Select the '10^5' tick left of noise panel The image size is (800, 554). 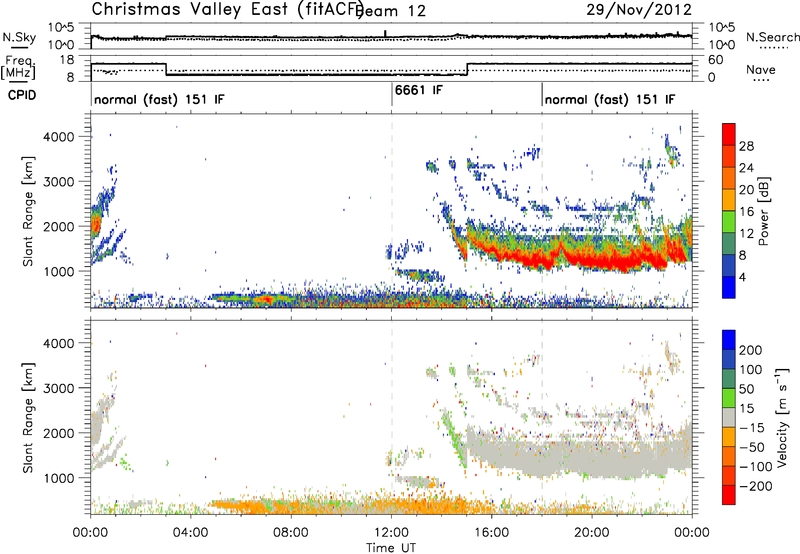pyautogui.click(x=61, y=28)
